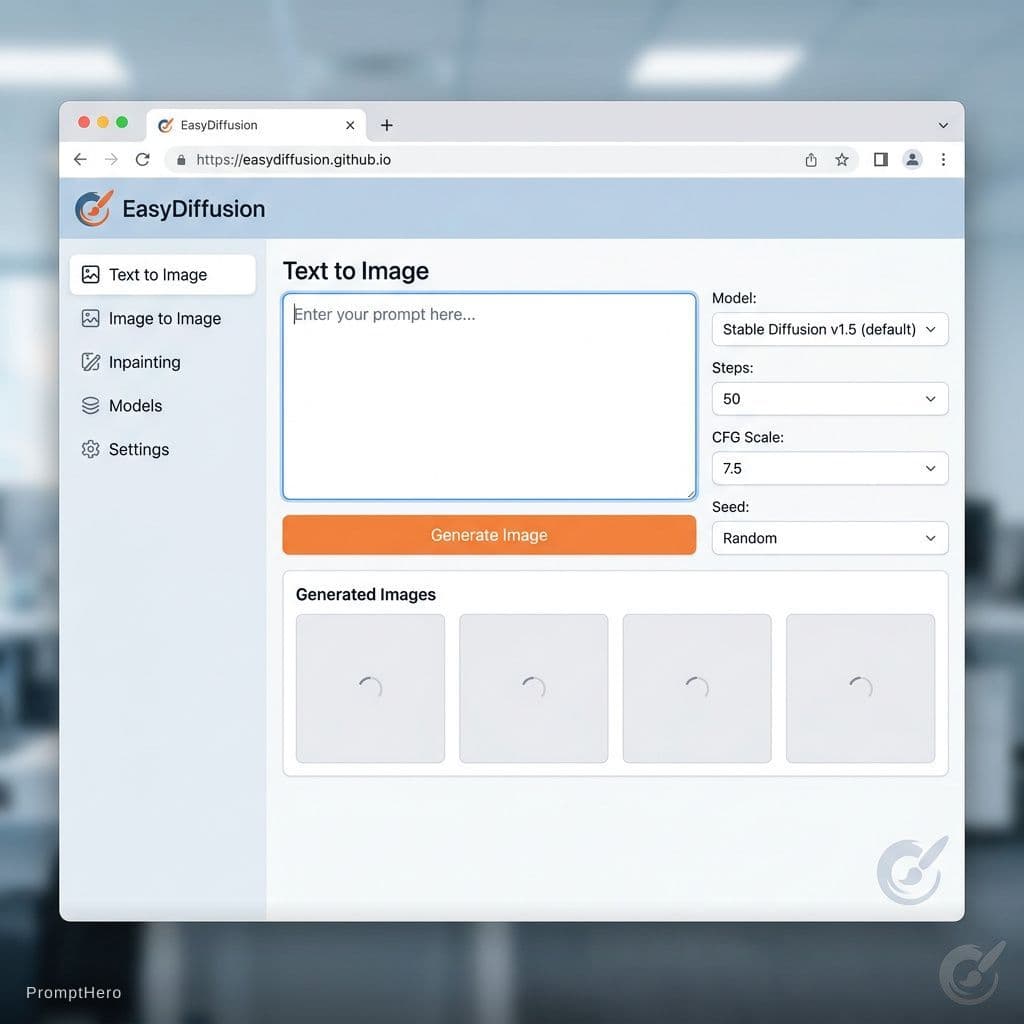Click the first generated image placeholder
Screen dimensions: 1024x1024
(370, 688)
